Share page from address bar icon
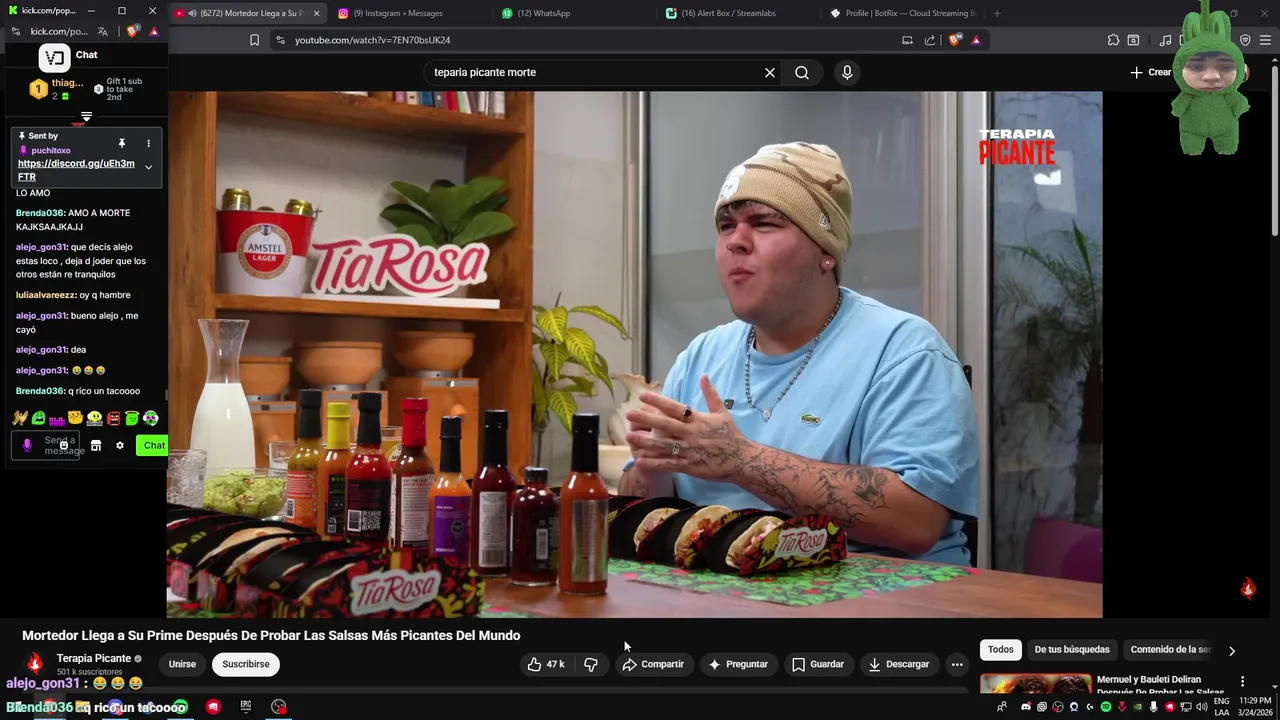This screenshot has height=720, width=1280. tap(930, 40)
